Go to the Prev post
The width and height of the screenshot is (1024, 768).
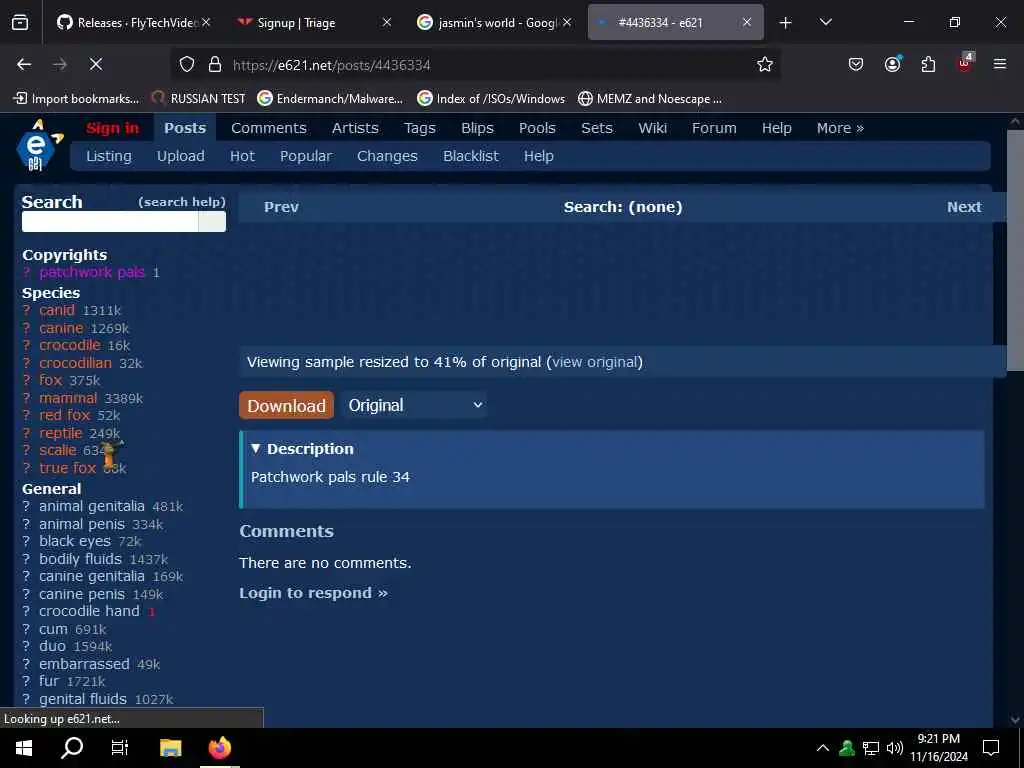coord(281,207)
